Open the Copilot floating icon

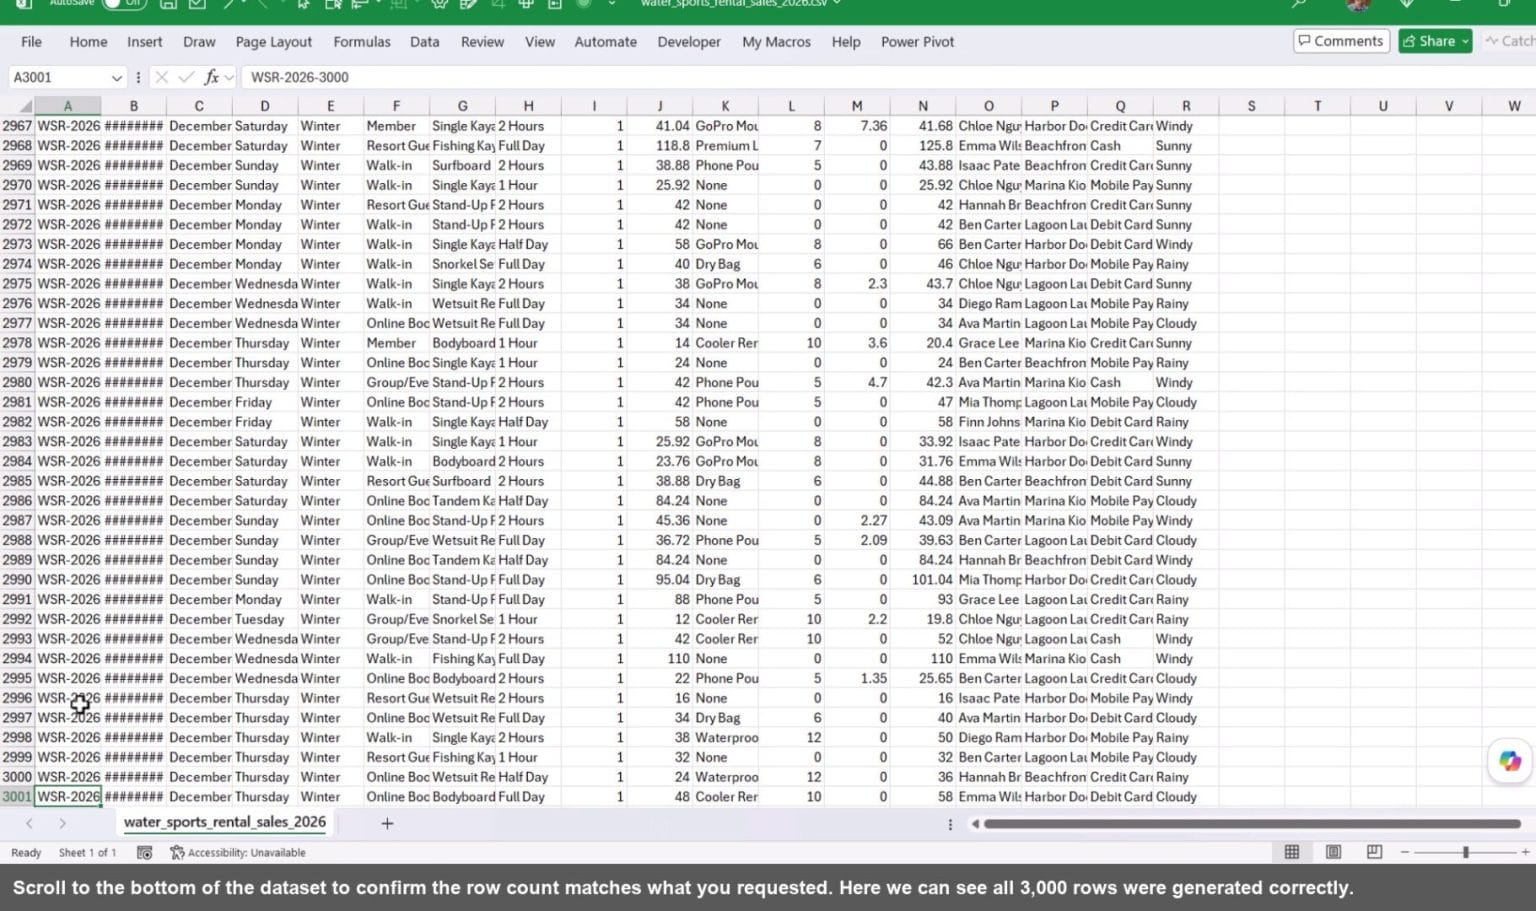tap(1510, 761)
